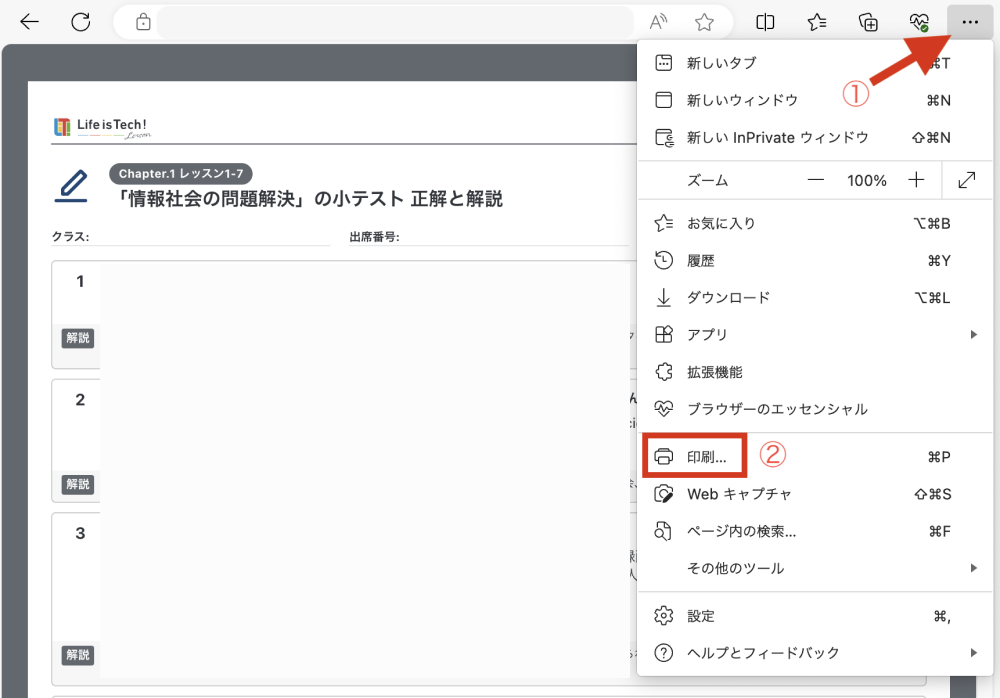
Task: Reload the page with refresh icon
Action: (81, 22)
